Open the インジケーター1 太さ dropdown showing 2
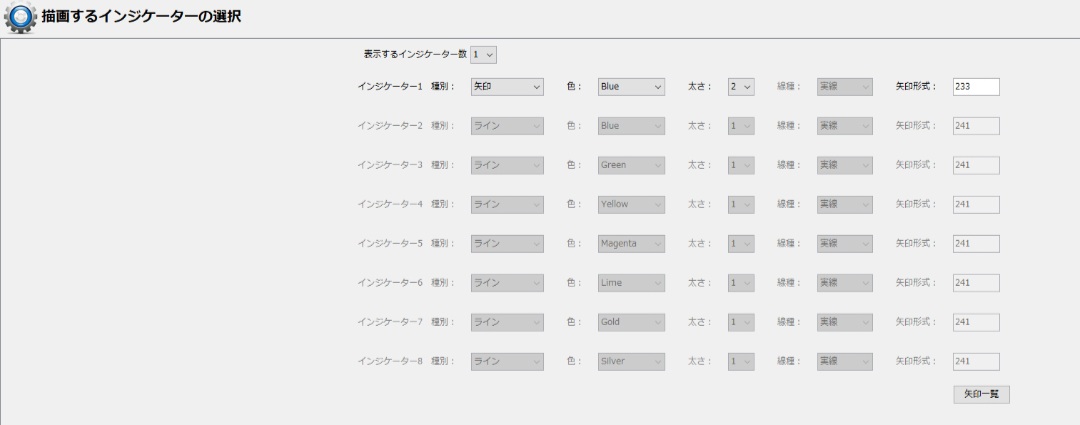The height and width of the screenshot is (425, 1080). [740, 87]
